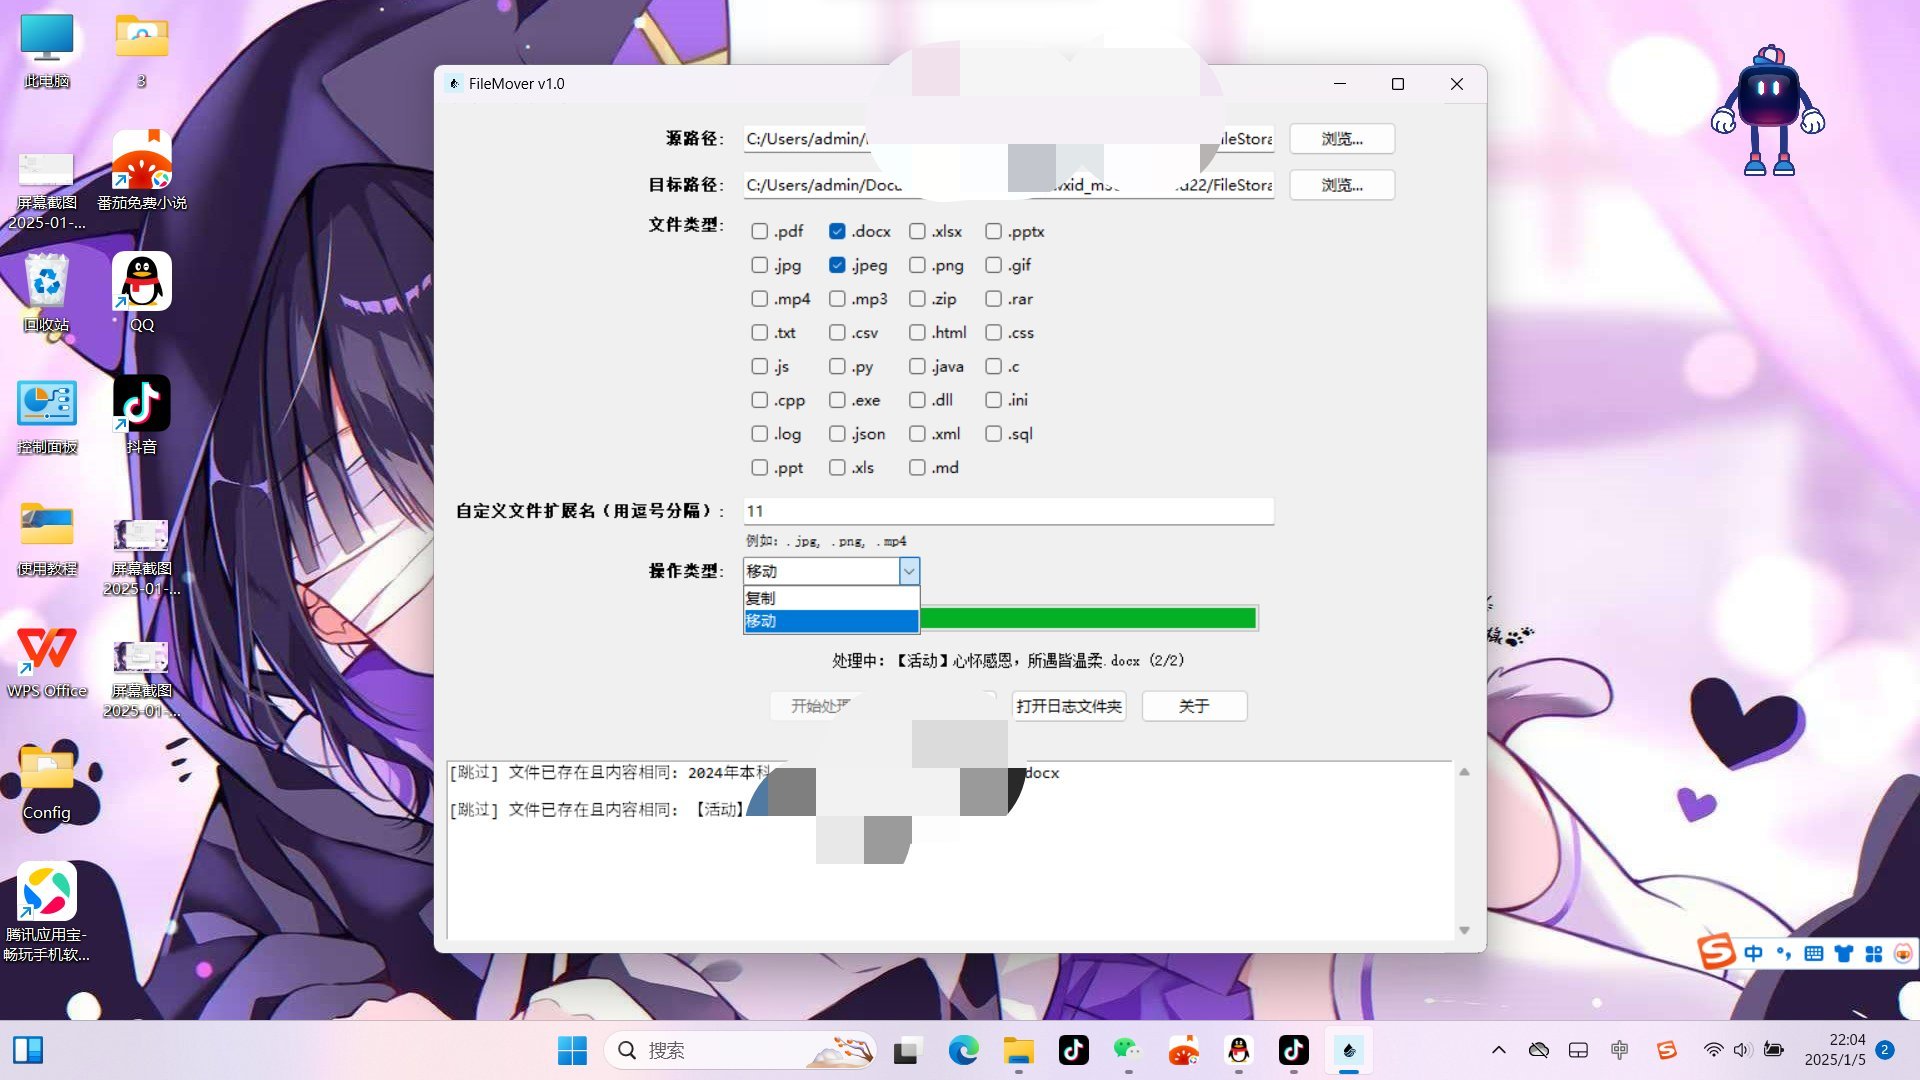The image size is (1920, 1080).
Task: Launch the QQ desktop shortcut
Action: coord(141,292)
